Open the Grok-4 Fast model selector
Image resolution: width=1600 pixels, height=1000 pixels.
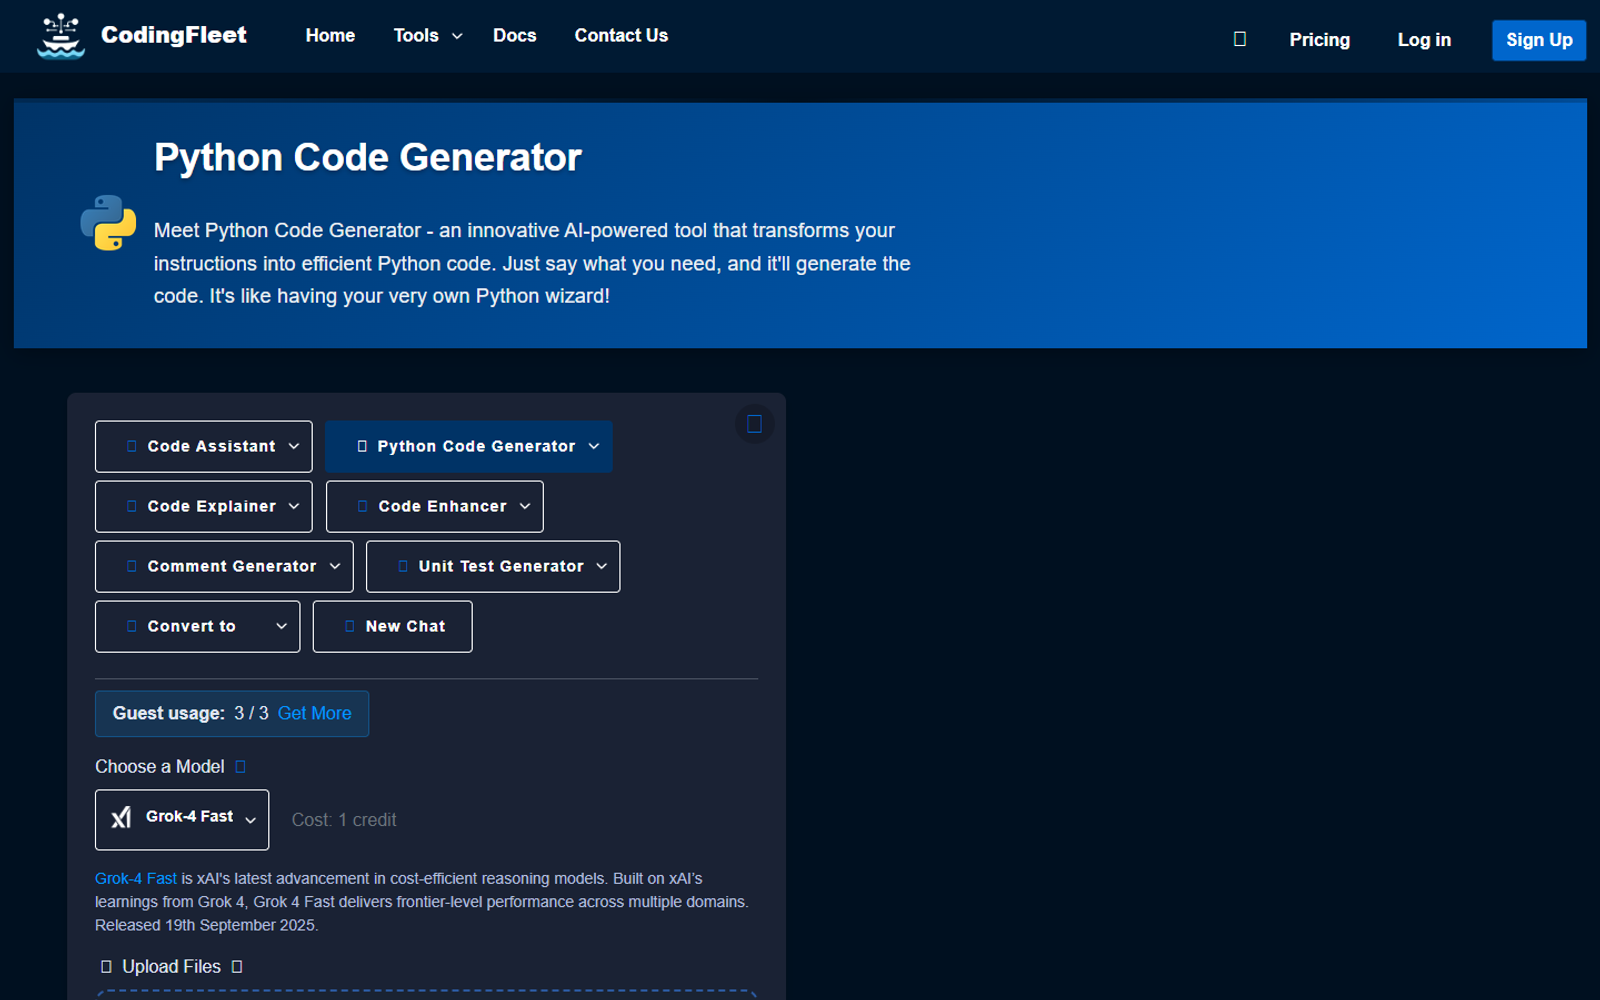point(182,820)
